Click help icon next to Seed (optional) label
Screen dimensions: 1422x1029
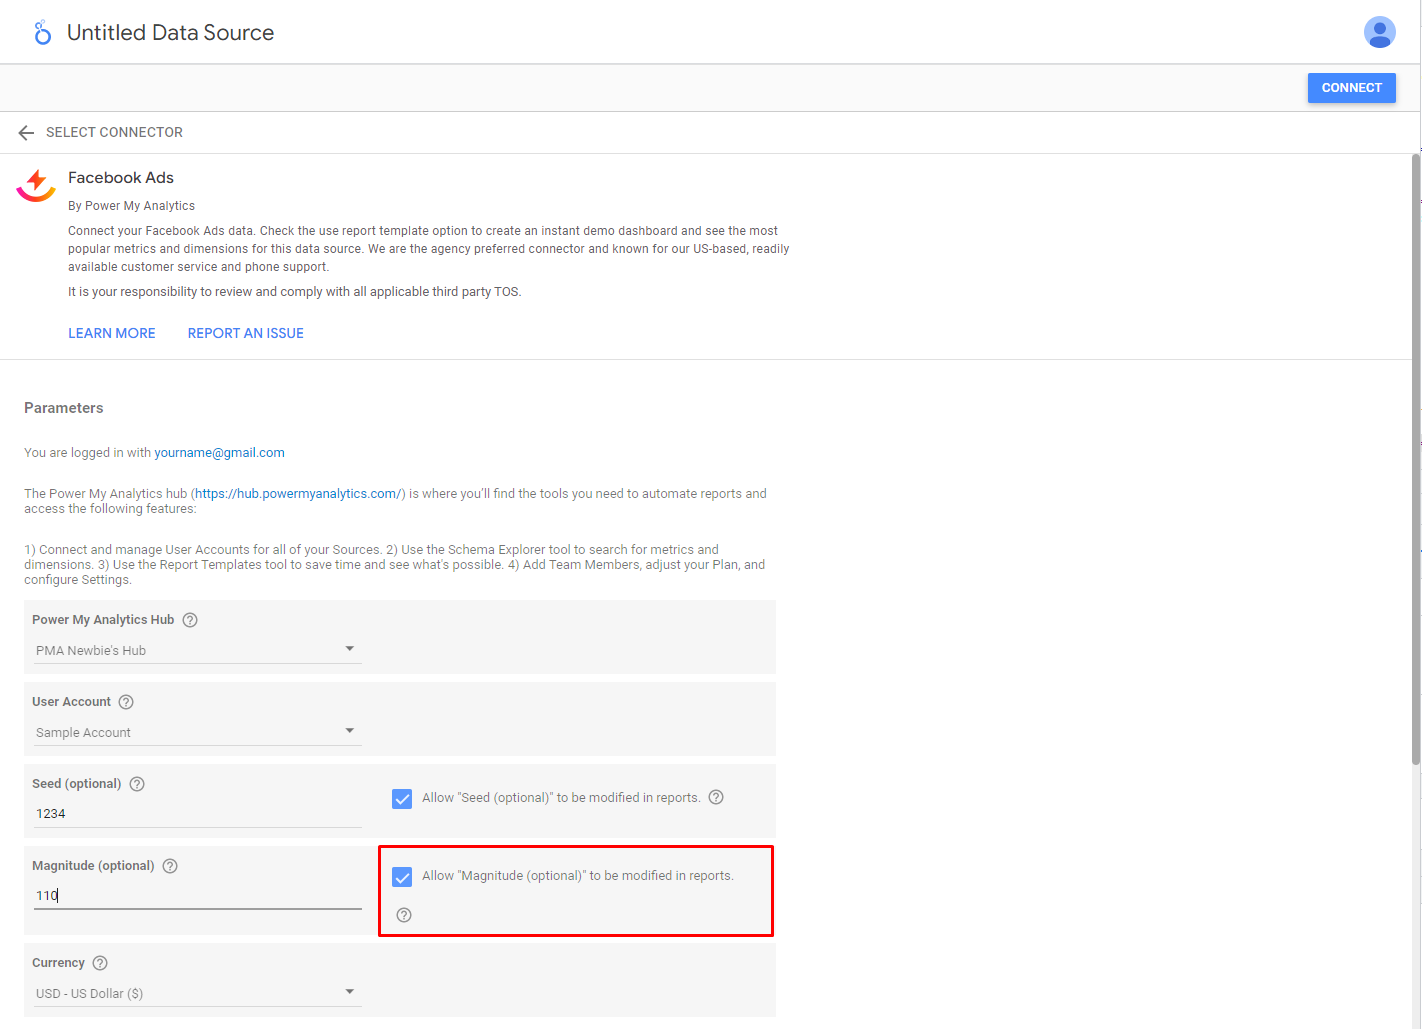(x=137, y=784)
